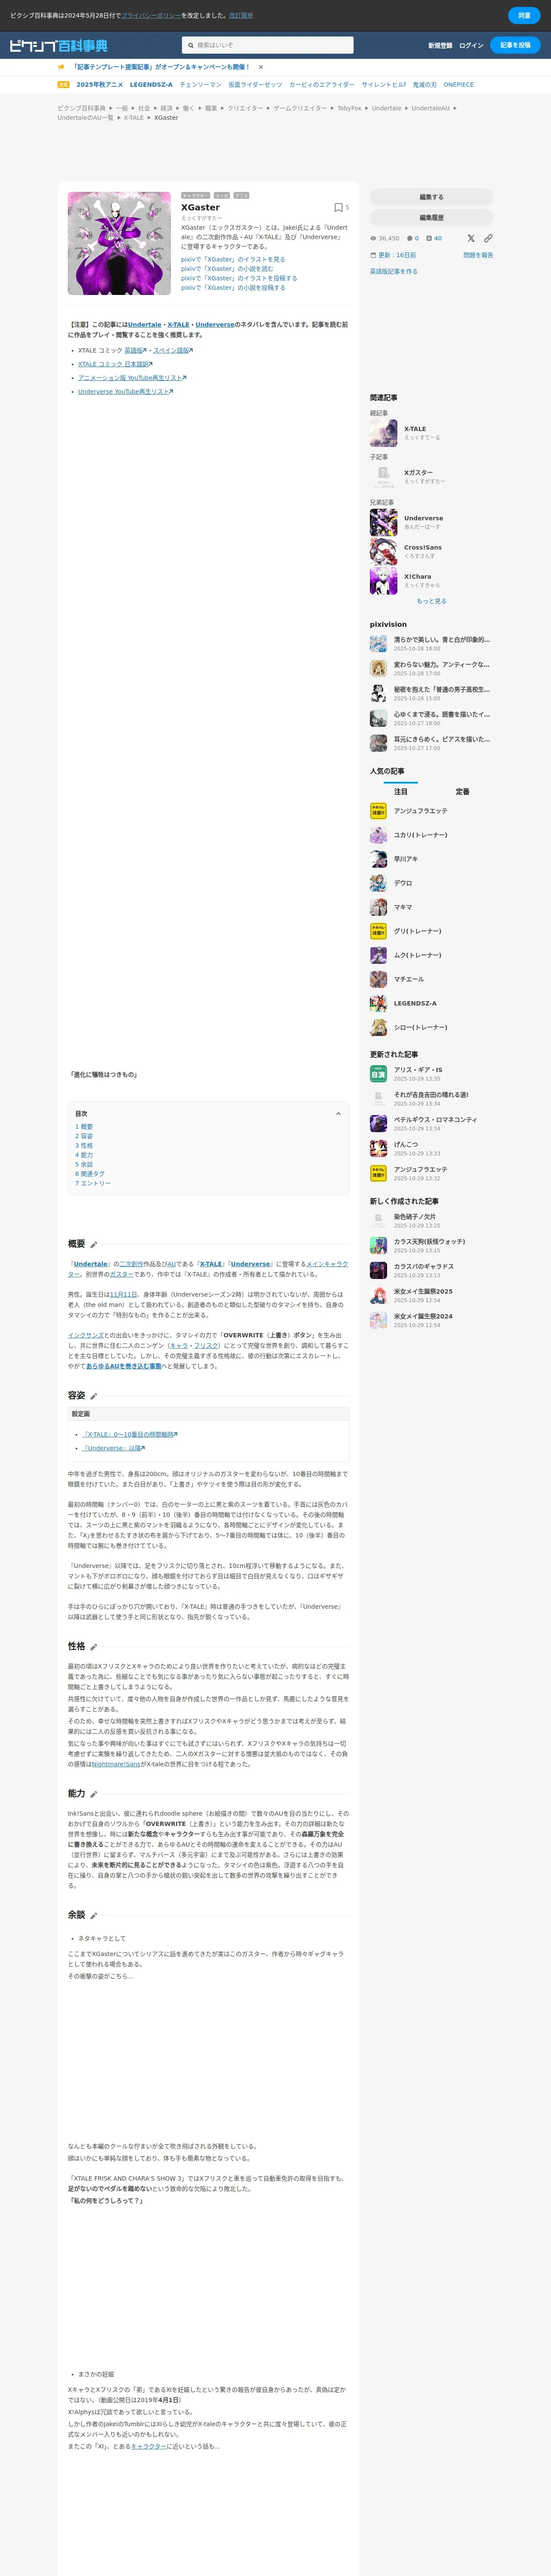The image size is (551, 2576).
Task: Open ONEPIECE trending tag
Action: click(x=459, y=85)
